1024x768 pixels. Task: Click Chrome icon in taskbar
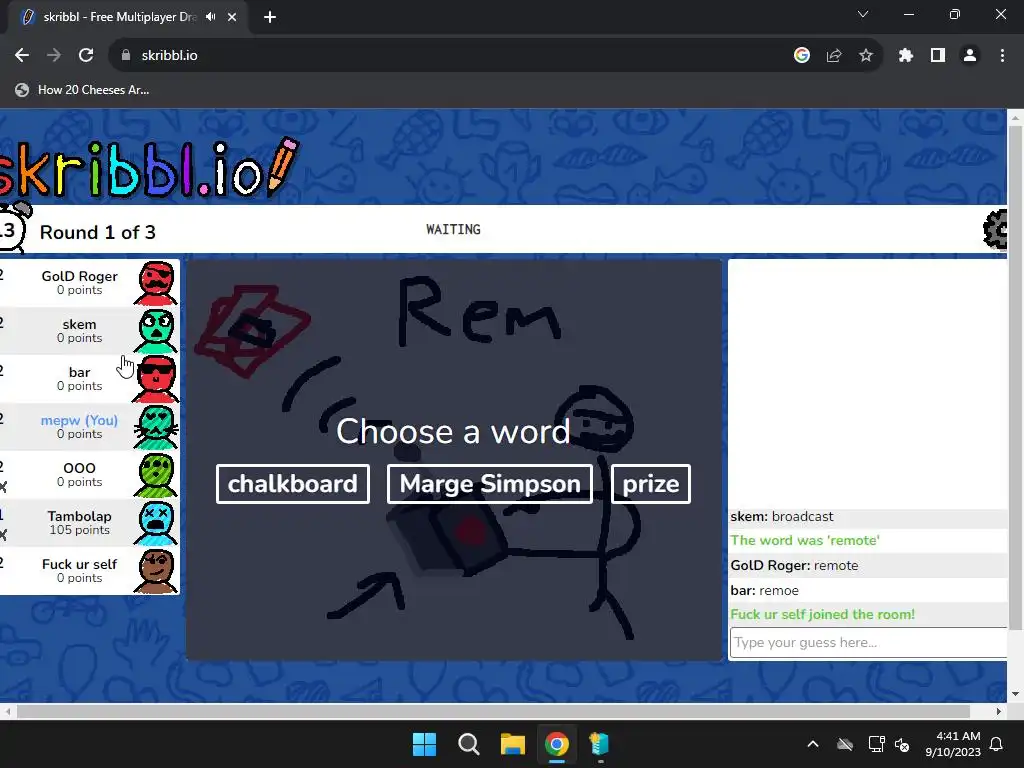click(x=556, y=744)
